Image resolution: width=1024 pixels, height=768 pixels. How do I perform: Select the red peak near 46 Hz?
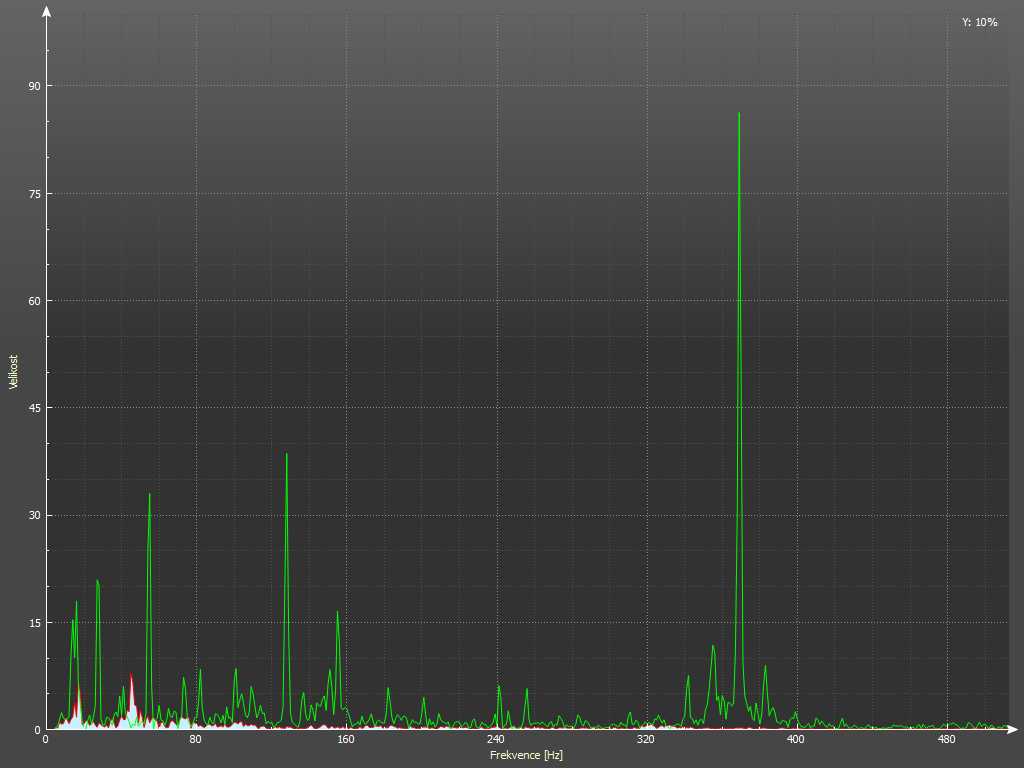pos(131,677)
